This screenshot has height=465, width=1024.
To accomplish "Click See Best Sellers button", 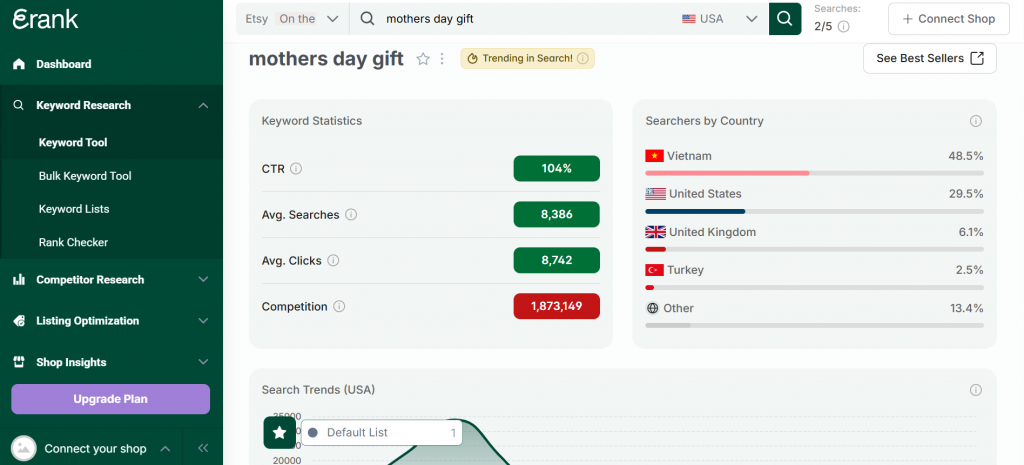I will (x=929, y=58).
